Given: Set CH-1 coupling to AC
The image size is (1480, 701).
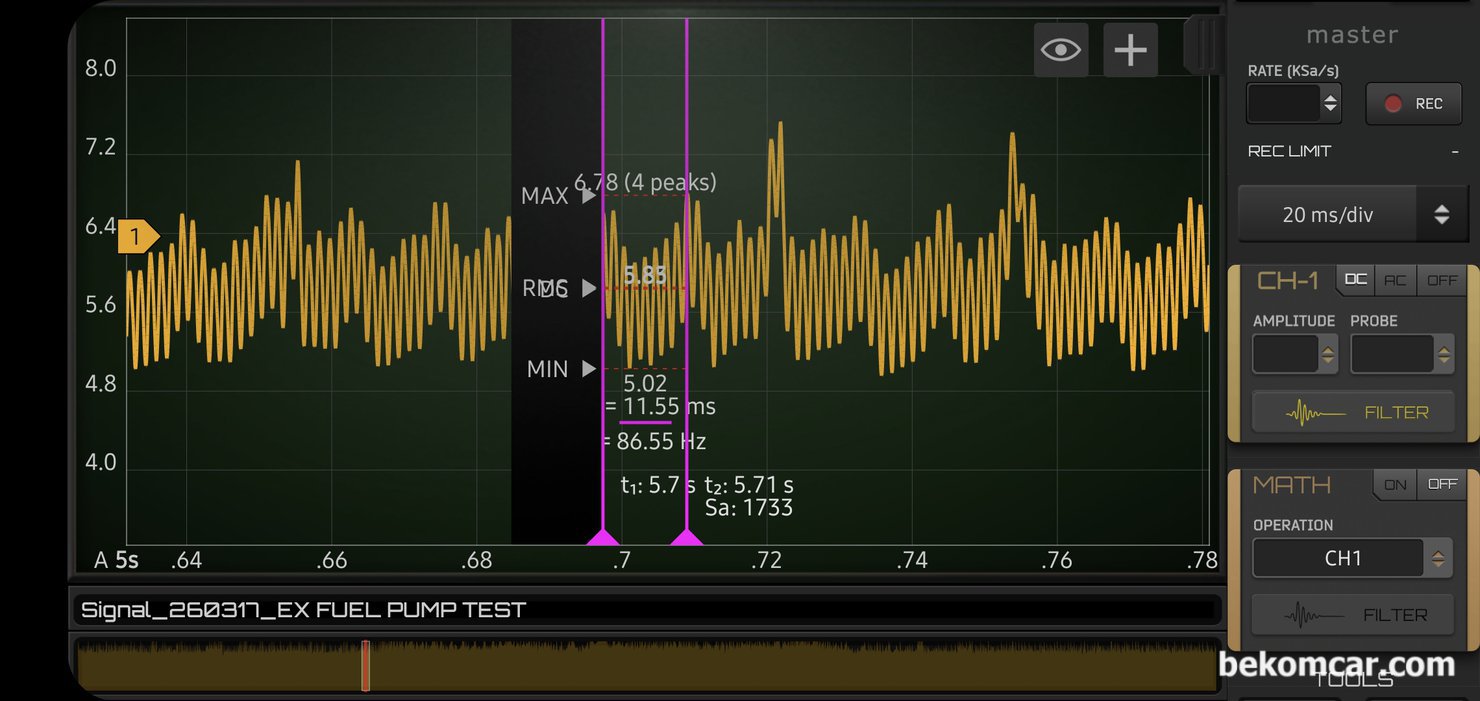Looking at the screenshot, I should pos(1395,280).
